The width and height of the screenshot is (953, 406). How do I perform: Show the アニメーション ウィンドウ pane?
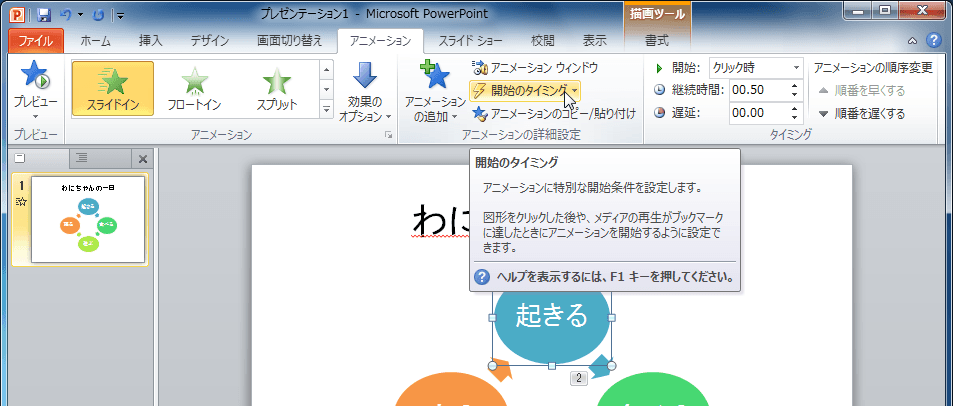tap(535, 67)
